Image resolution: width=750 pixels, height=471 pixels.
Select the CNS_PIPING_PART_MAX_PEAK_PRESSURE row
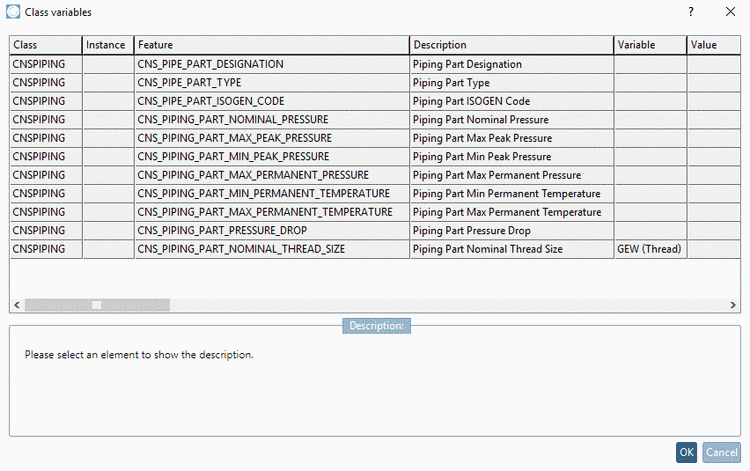coord(375,138)
